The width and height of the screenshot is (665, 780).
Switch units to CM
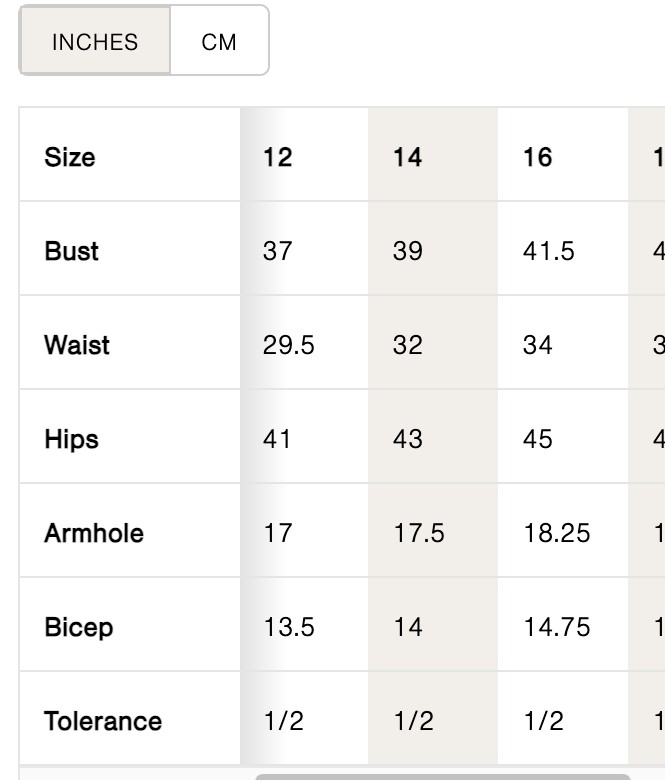[x=219, y=40]
